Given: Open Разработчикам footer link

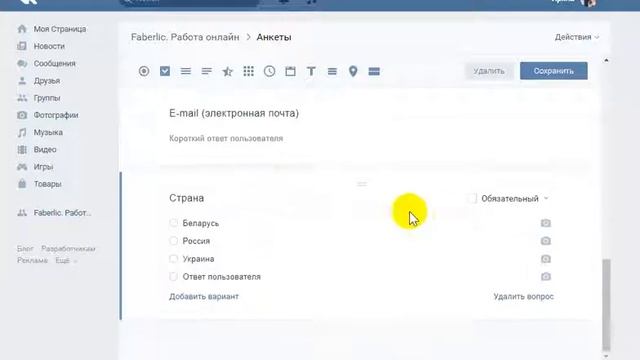Looking at the screenshot, I should [68, 249].
